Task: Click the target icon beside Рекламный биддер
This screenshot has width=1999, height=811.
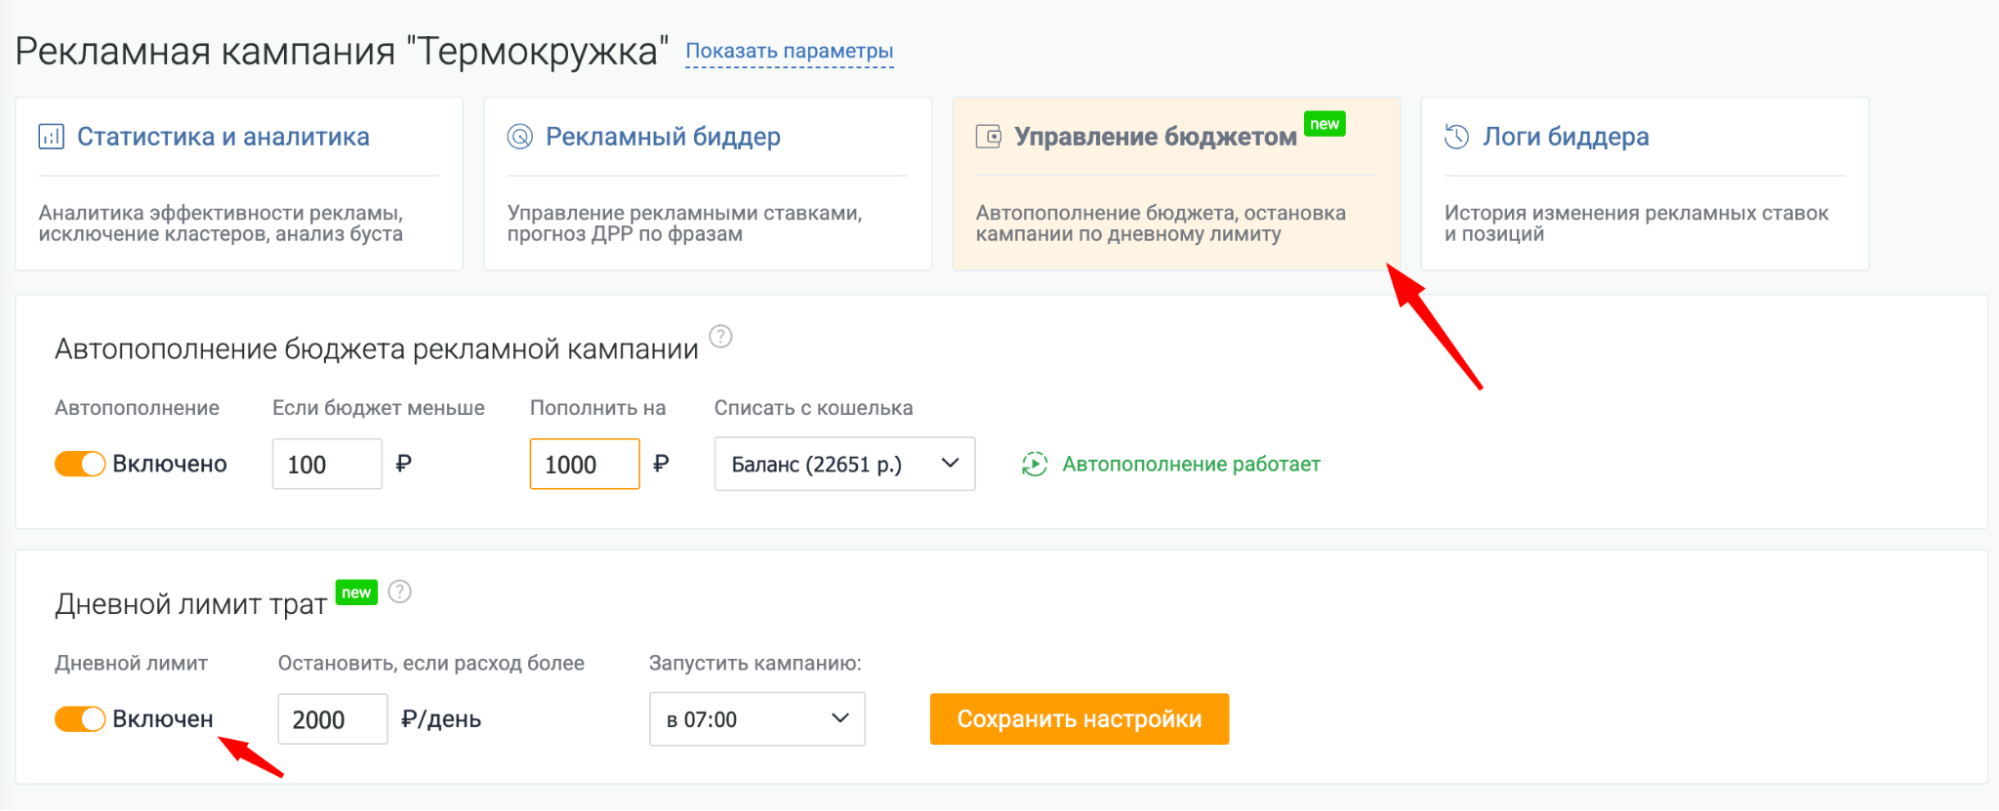Action: (520, 136)
